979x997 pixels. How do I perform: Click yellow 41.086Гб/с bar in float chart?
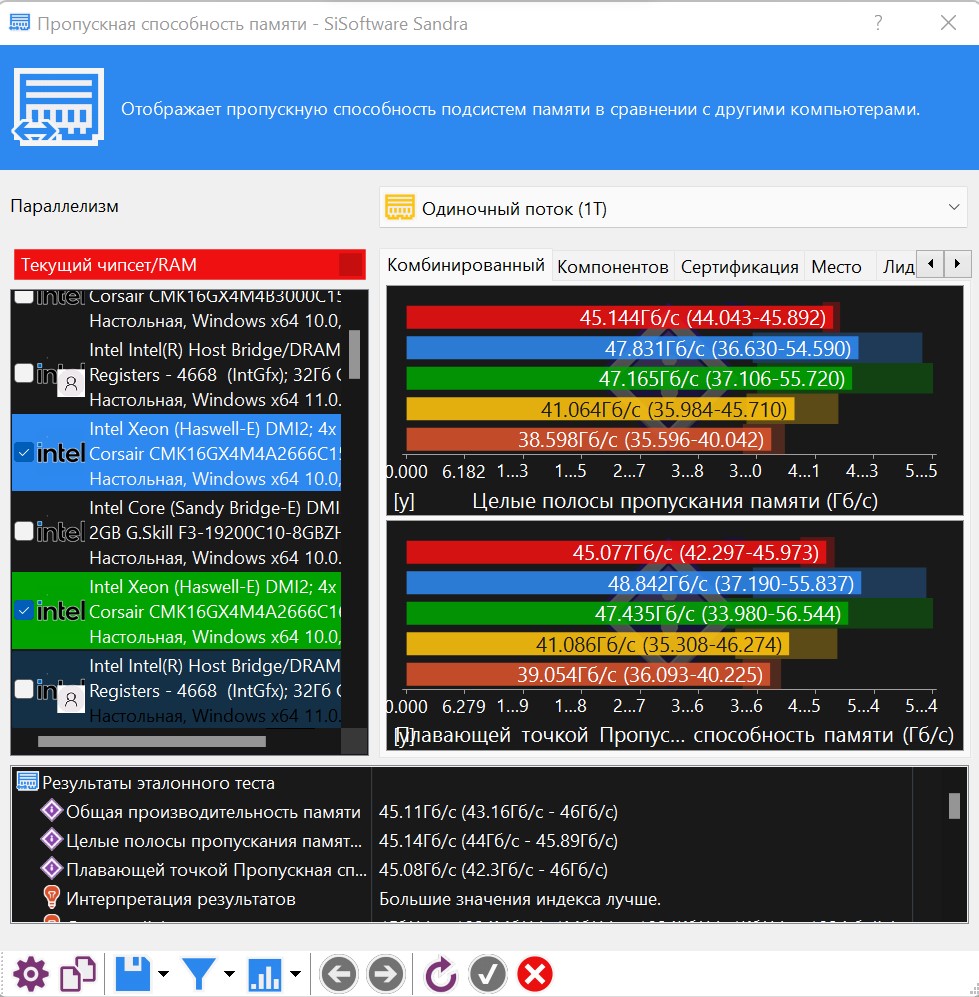click(598, 644)
